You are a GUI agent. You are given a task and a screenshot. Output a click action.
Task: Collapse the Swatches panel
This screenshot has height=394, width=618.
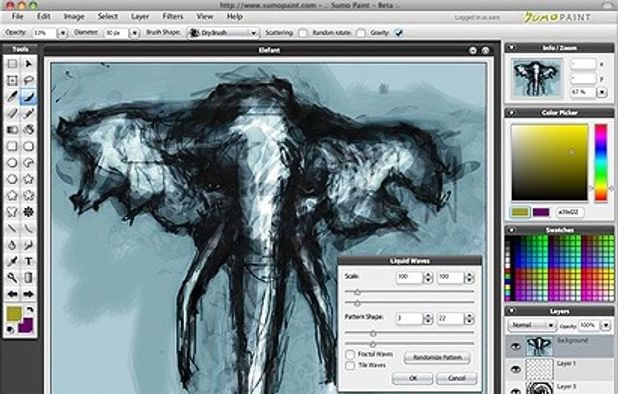[x=511, y=230]
